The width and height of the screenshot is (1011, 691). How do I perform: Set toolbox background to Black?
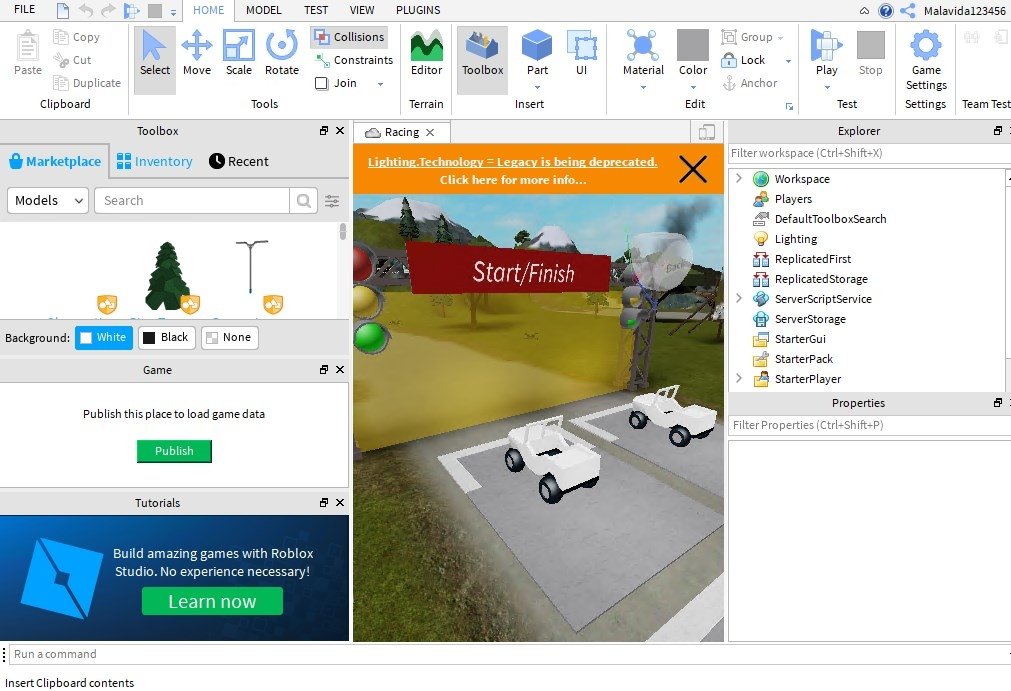point(166,337)
